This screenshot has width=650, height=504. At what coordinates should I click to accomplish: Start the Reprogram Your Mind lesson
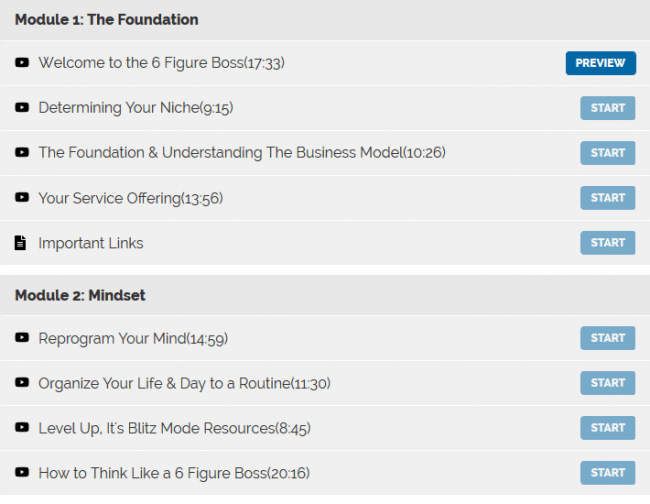(x=607, y=338)
